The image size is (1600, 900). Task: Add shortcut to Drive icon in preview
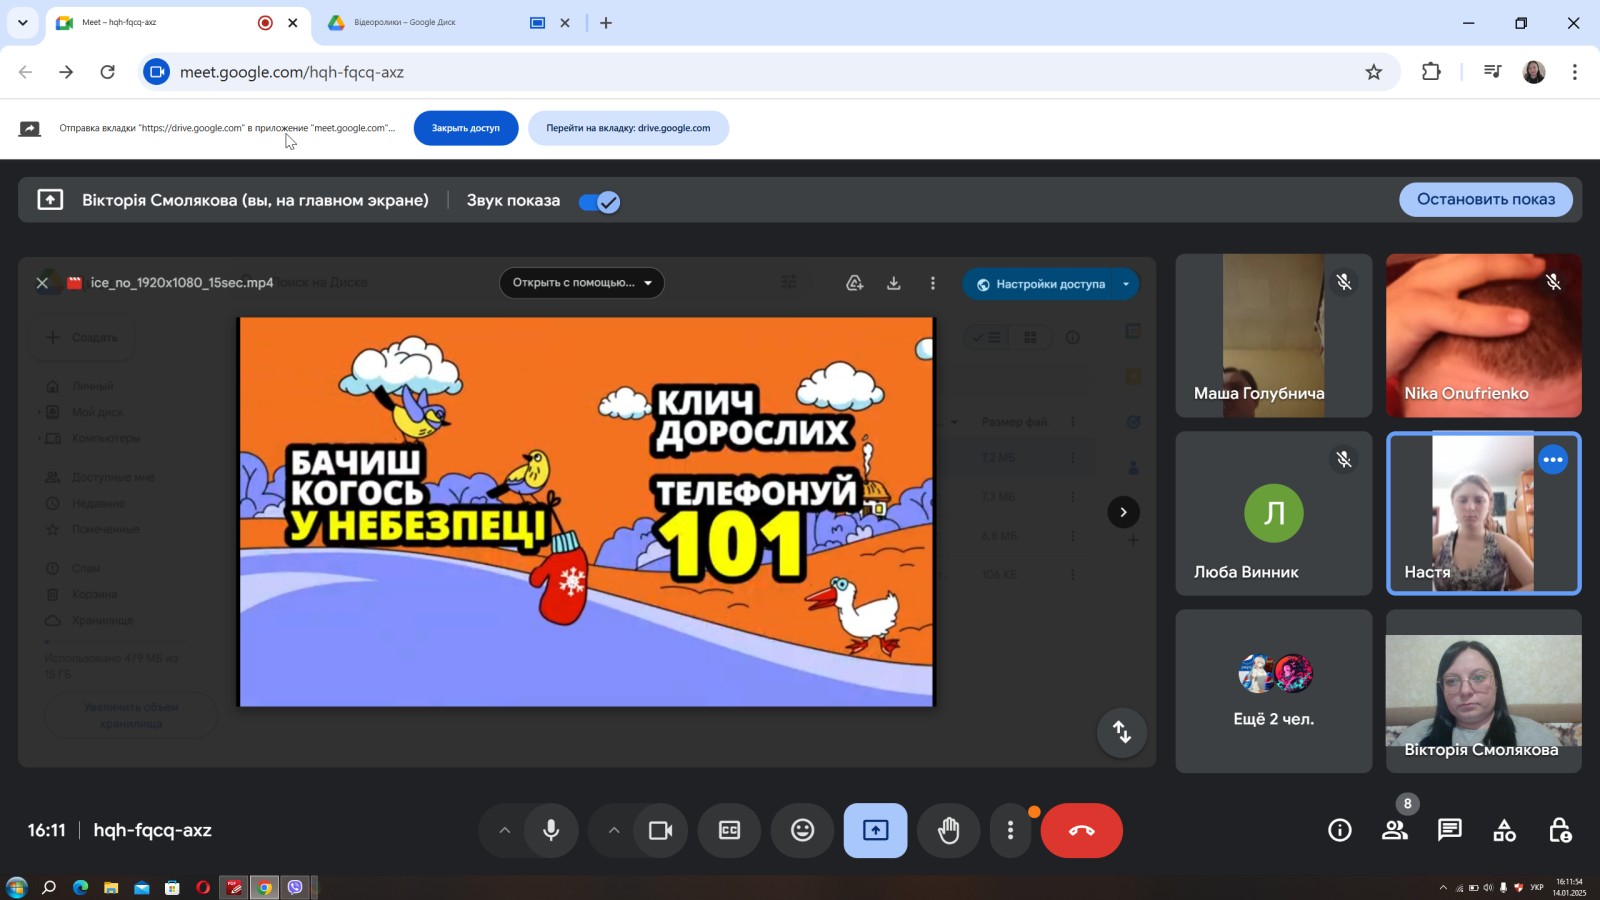pyautogui.click(x=854, y=283)
